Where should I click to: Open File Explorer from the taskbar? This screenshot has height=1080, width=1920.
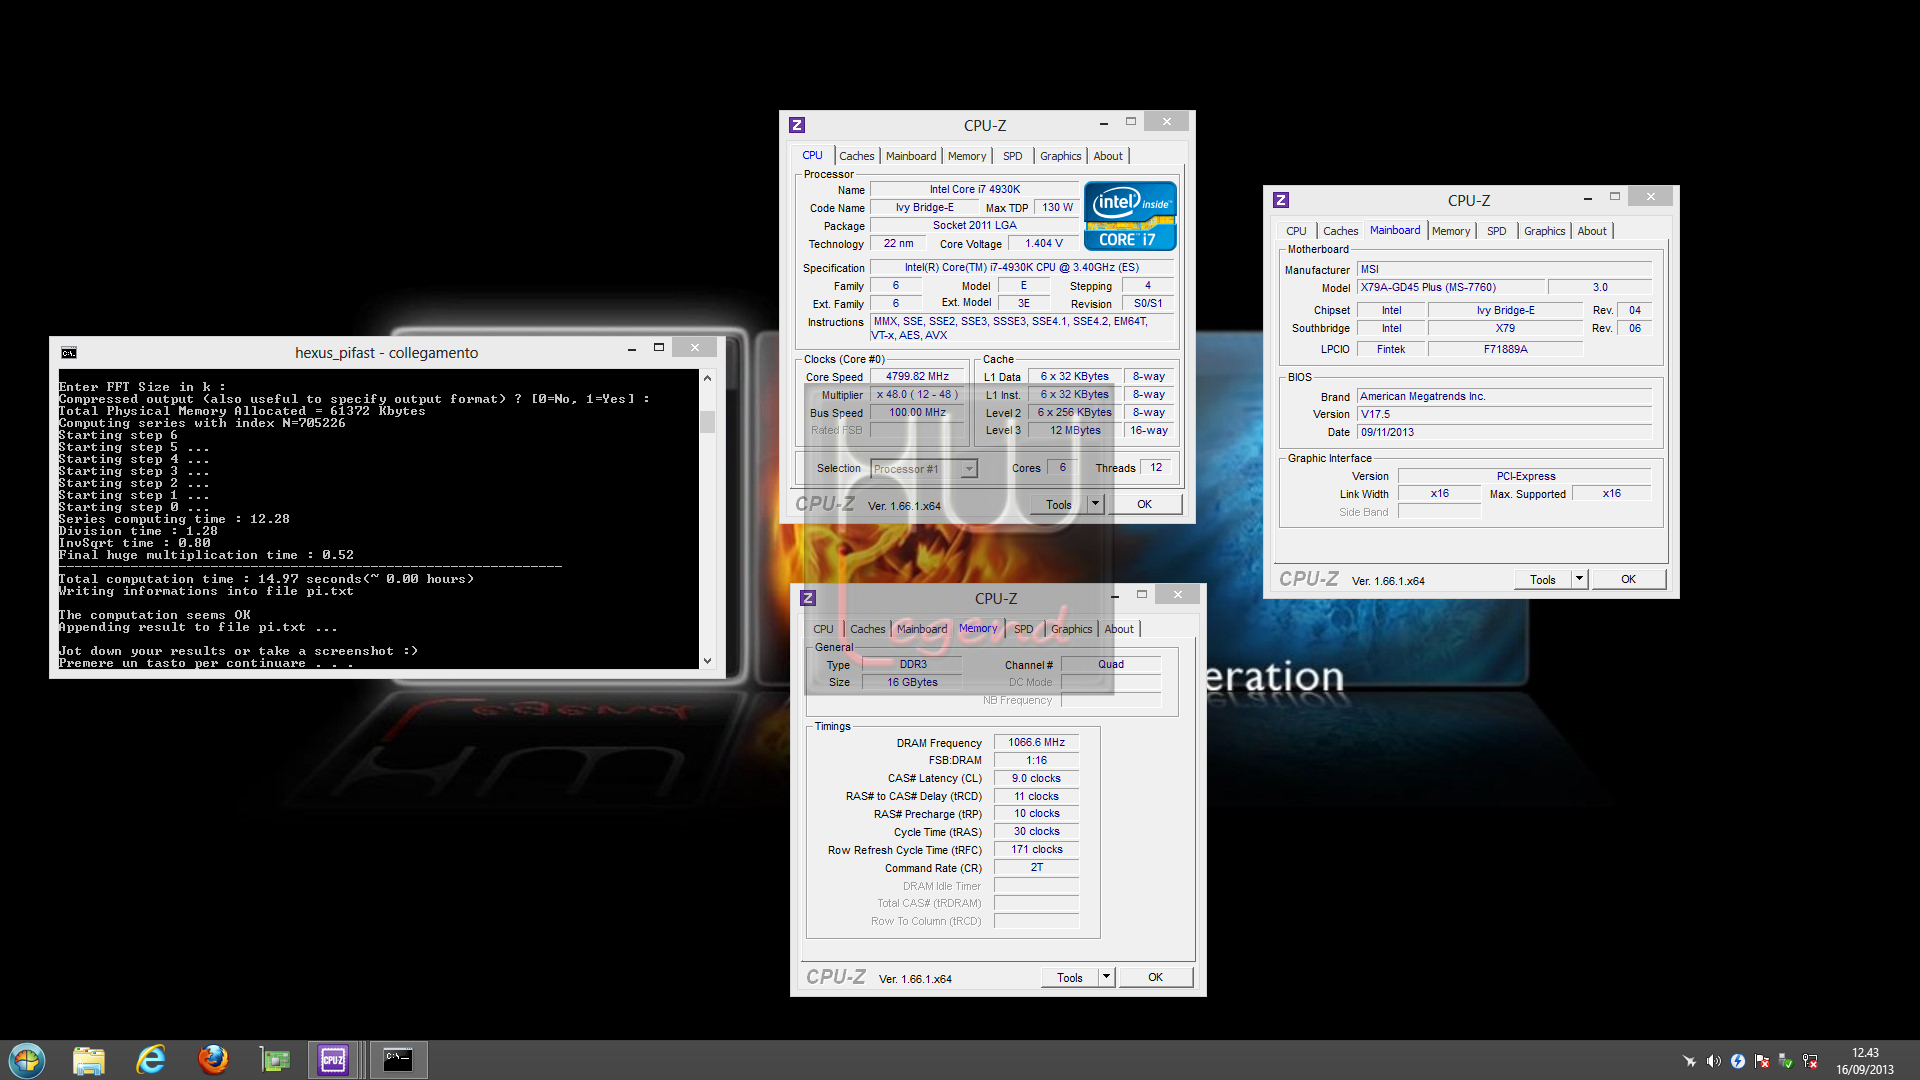(x=89, y=1060)
